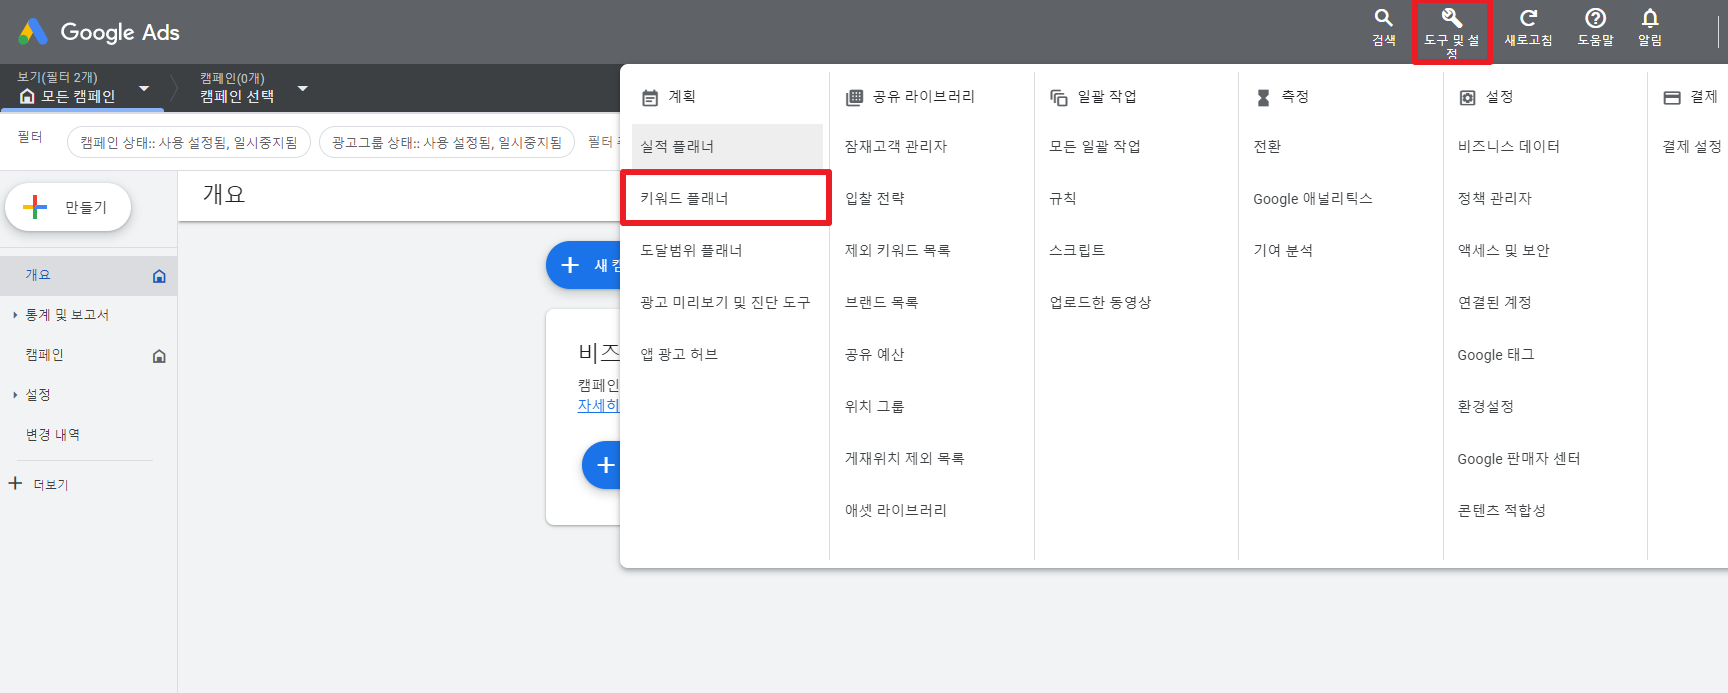Image resolution: width=1728 pixels, height=693 pixels.
Task: Click the 새로고침 refresh icon
Action: (x=1528, y=18)
